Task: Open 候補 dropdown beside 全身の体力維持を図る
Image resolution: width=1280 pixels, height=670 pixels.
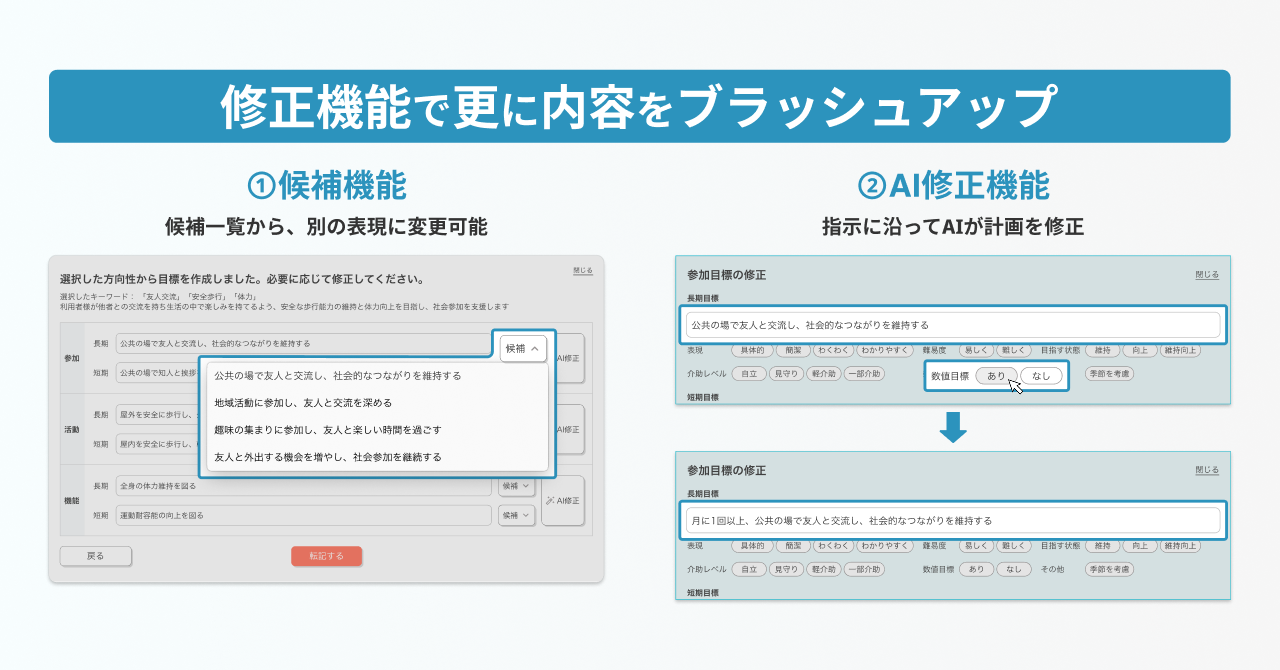Action: click(517, 486)
